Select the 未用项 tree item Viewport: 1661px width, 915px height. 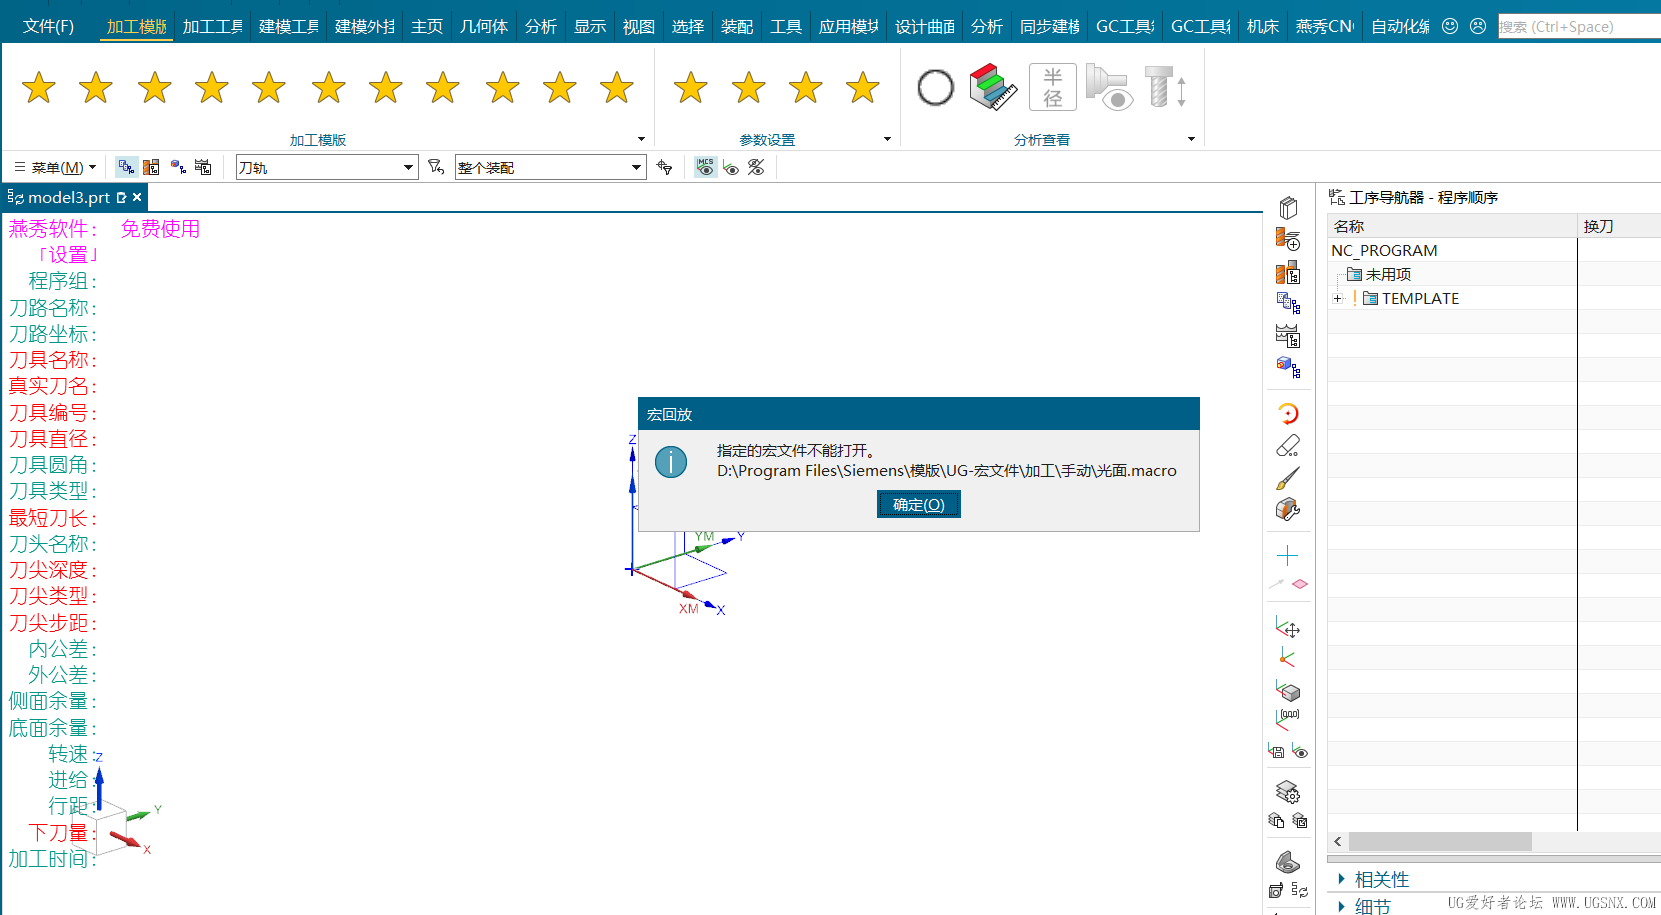[1388, 274]
